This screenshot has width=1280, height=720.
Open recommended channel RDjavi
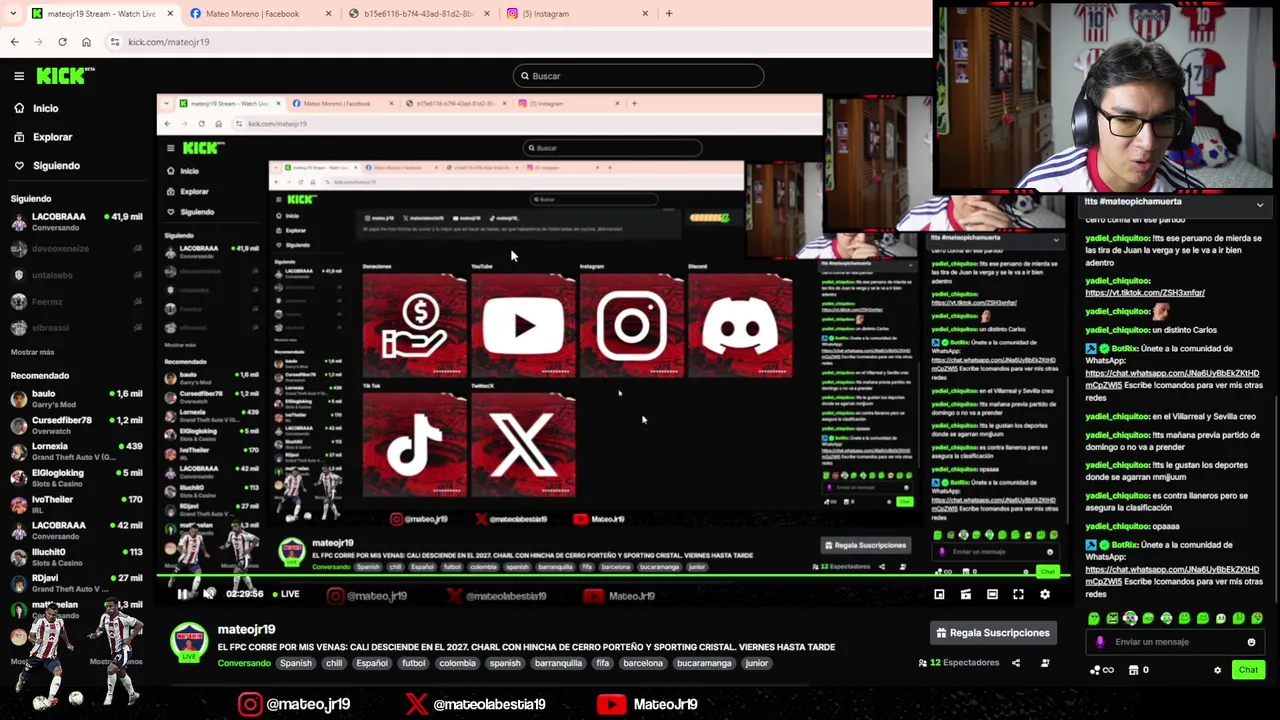[76, 582]
